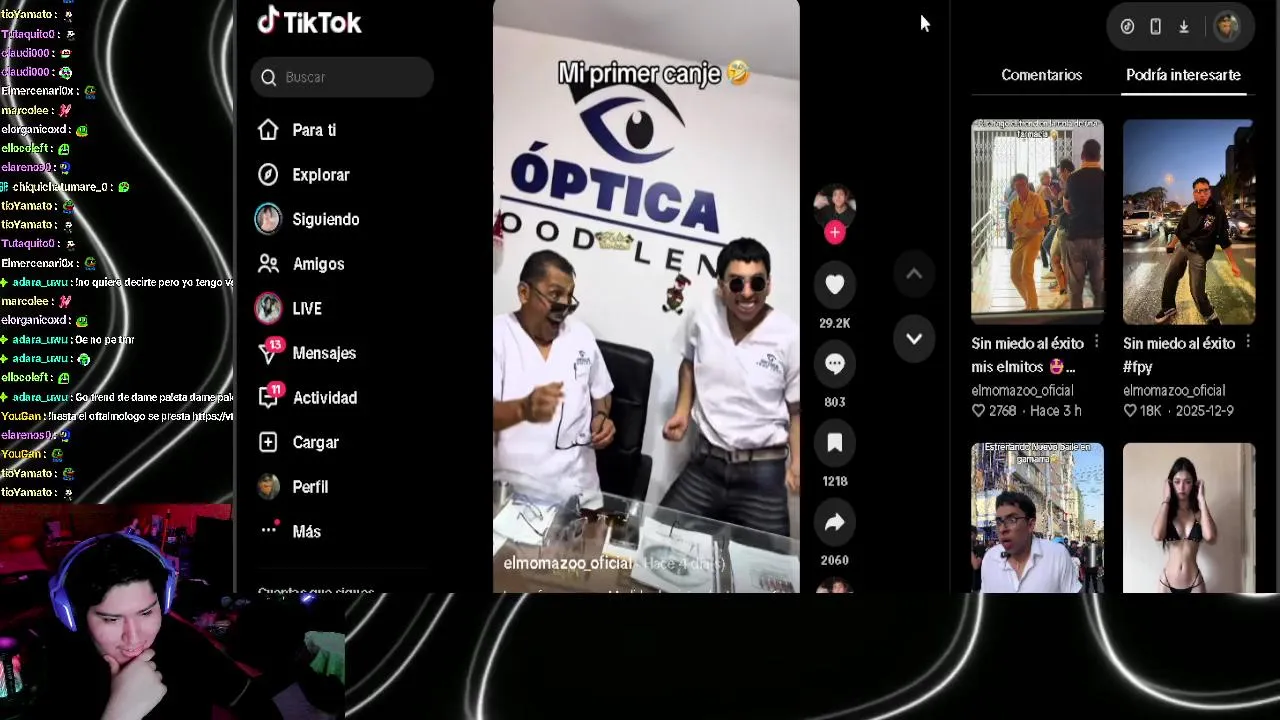Click elmomazoo_oficial name on the video
Screen dimensions: 1280x720
(x=568, y=563)
